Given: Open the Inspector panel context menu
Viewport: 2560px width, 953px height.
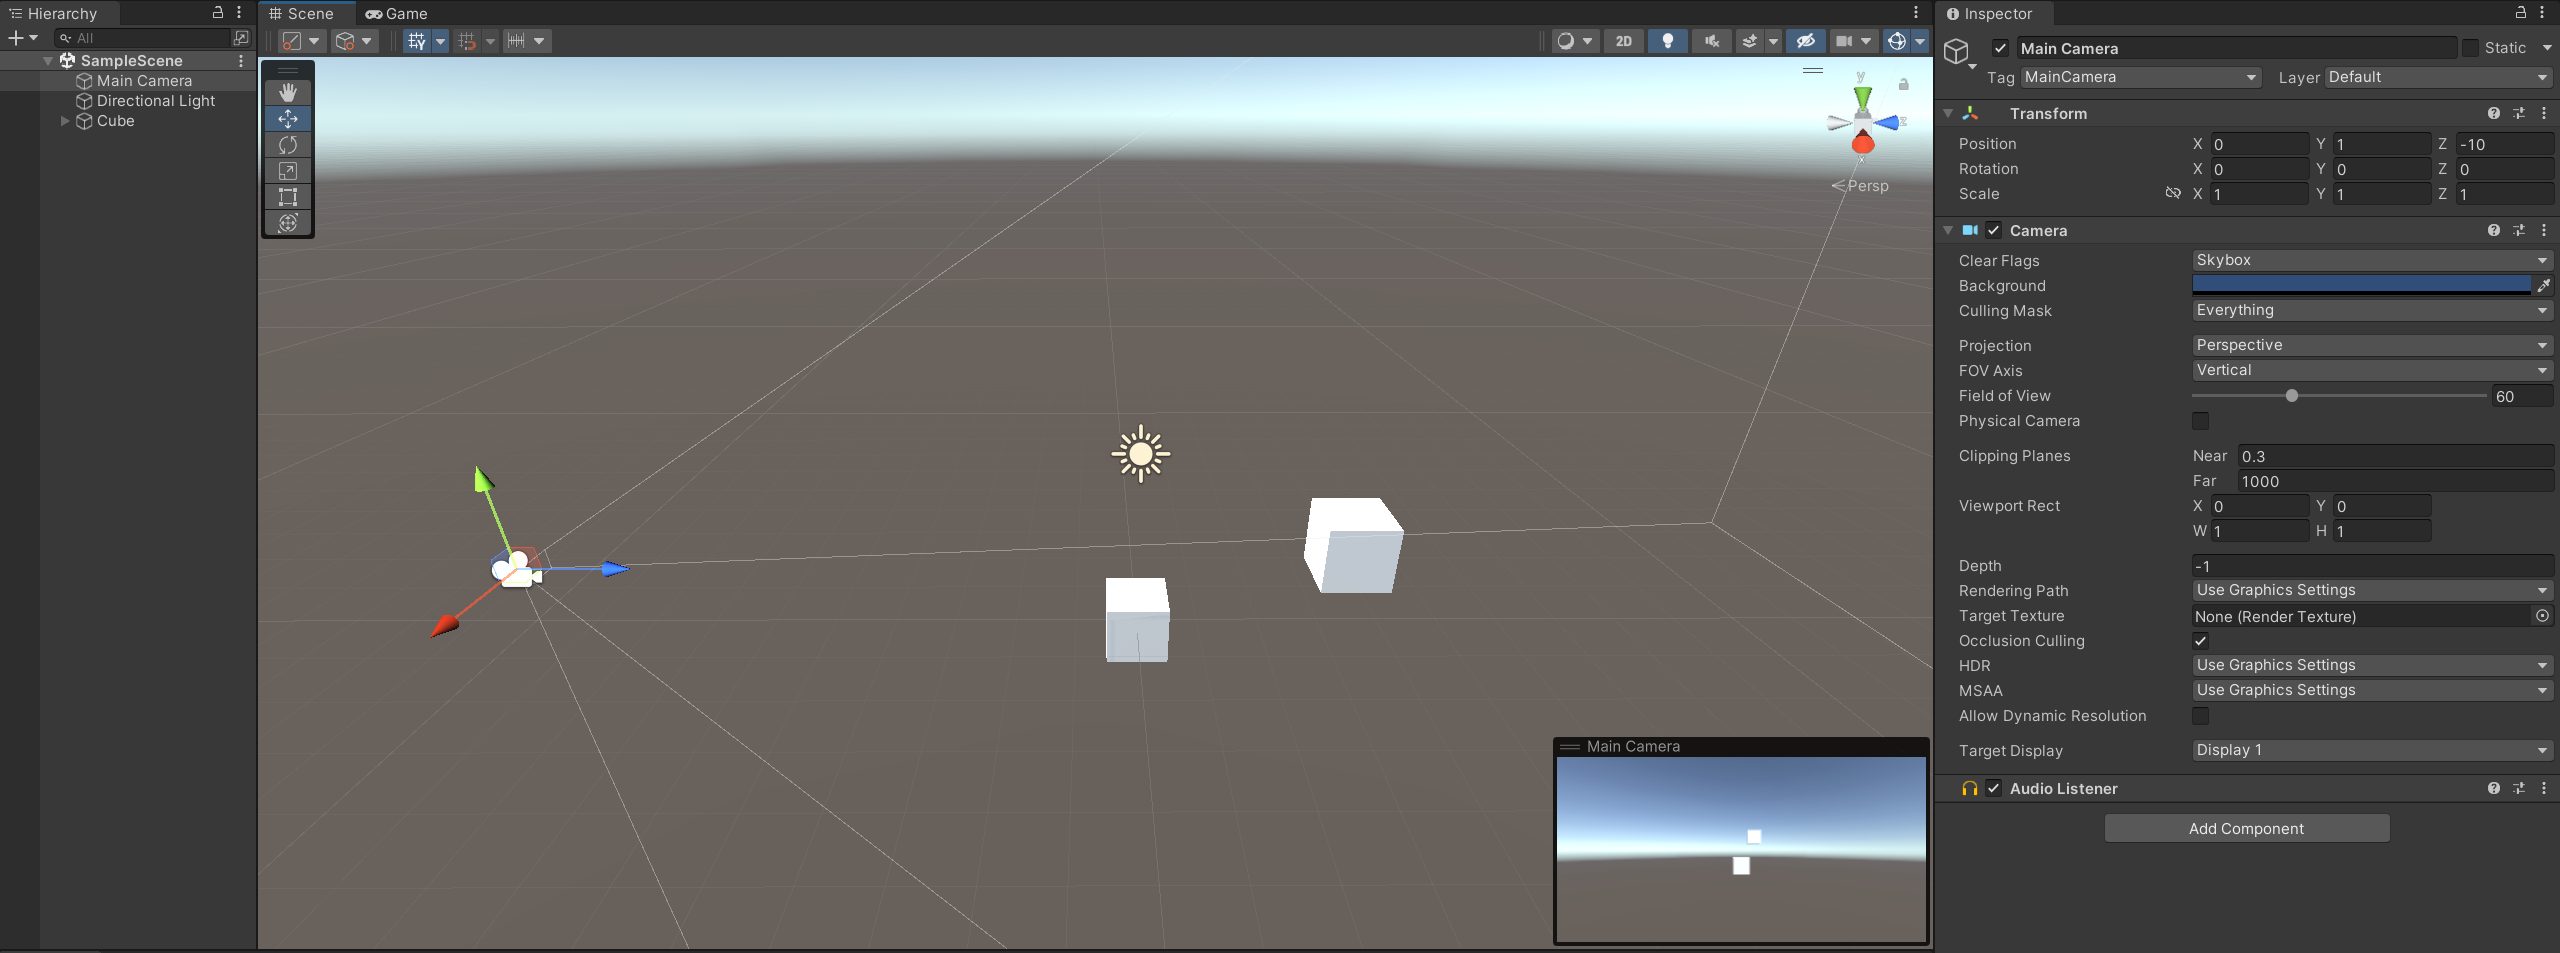Looking at the screenshot, I should (x=2544, y=13).
